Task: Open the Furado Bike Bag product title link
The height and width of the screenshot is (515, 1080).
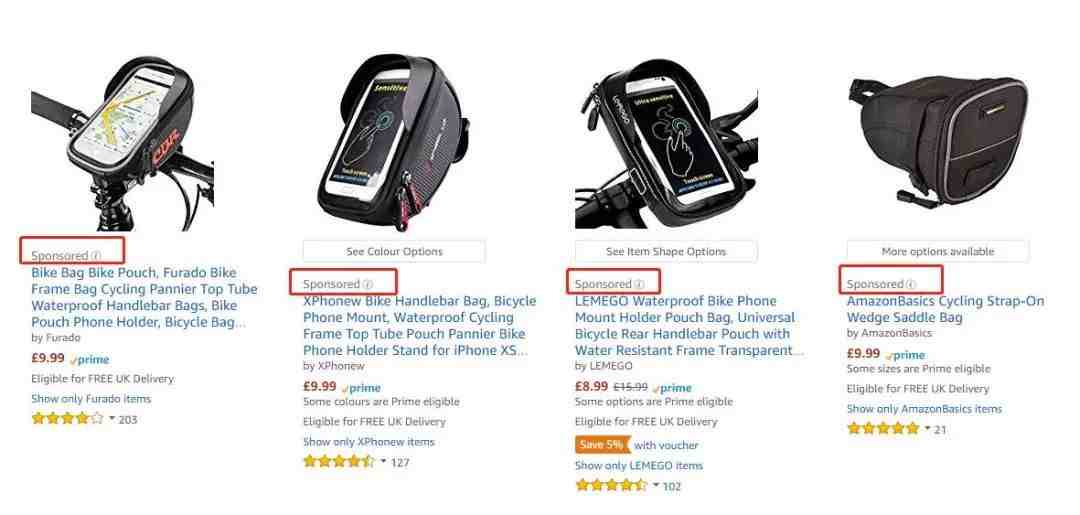Action: click(x=144, y=297)
